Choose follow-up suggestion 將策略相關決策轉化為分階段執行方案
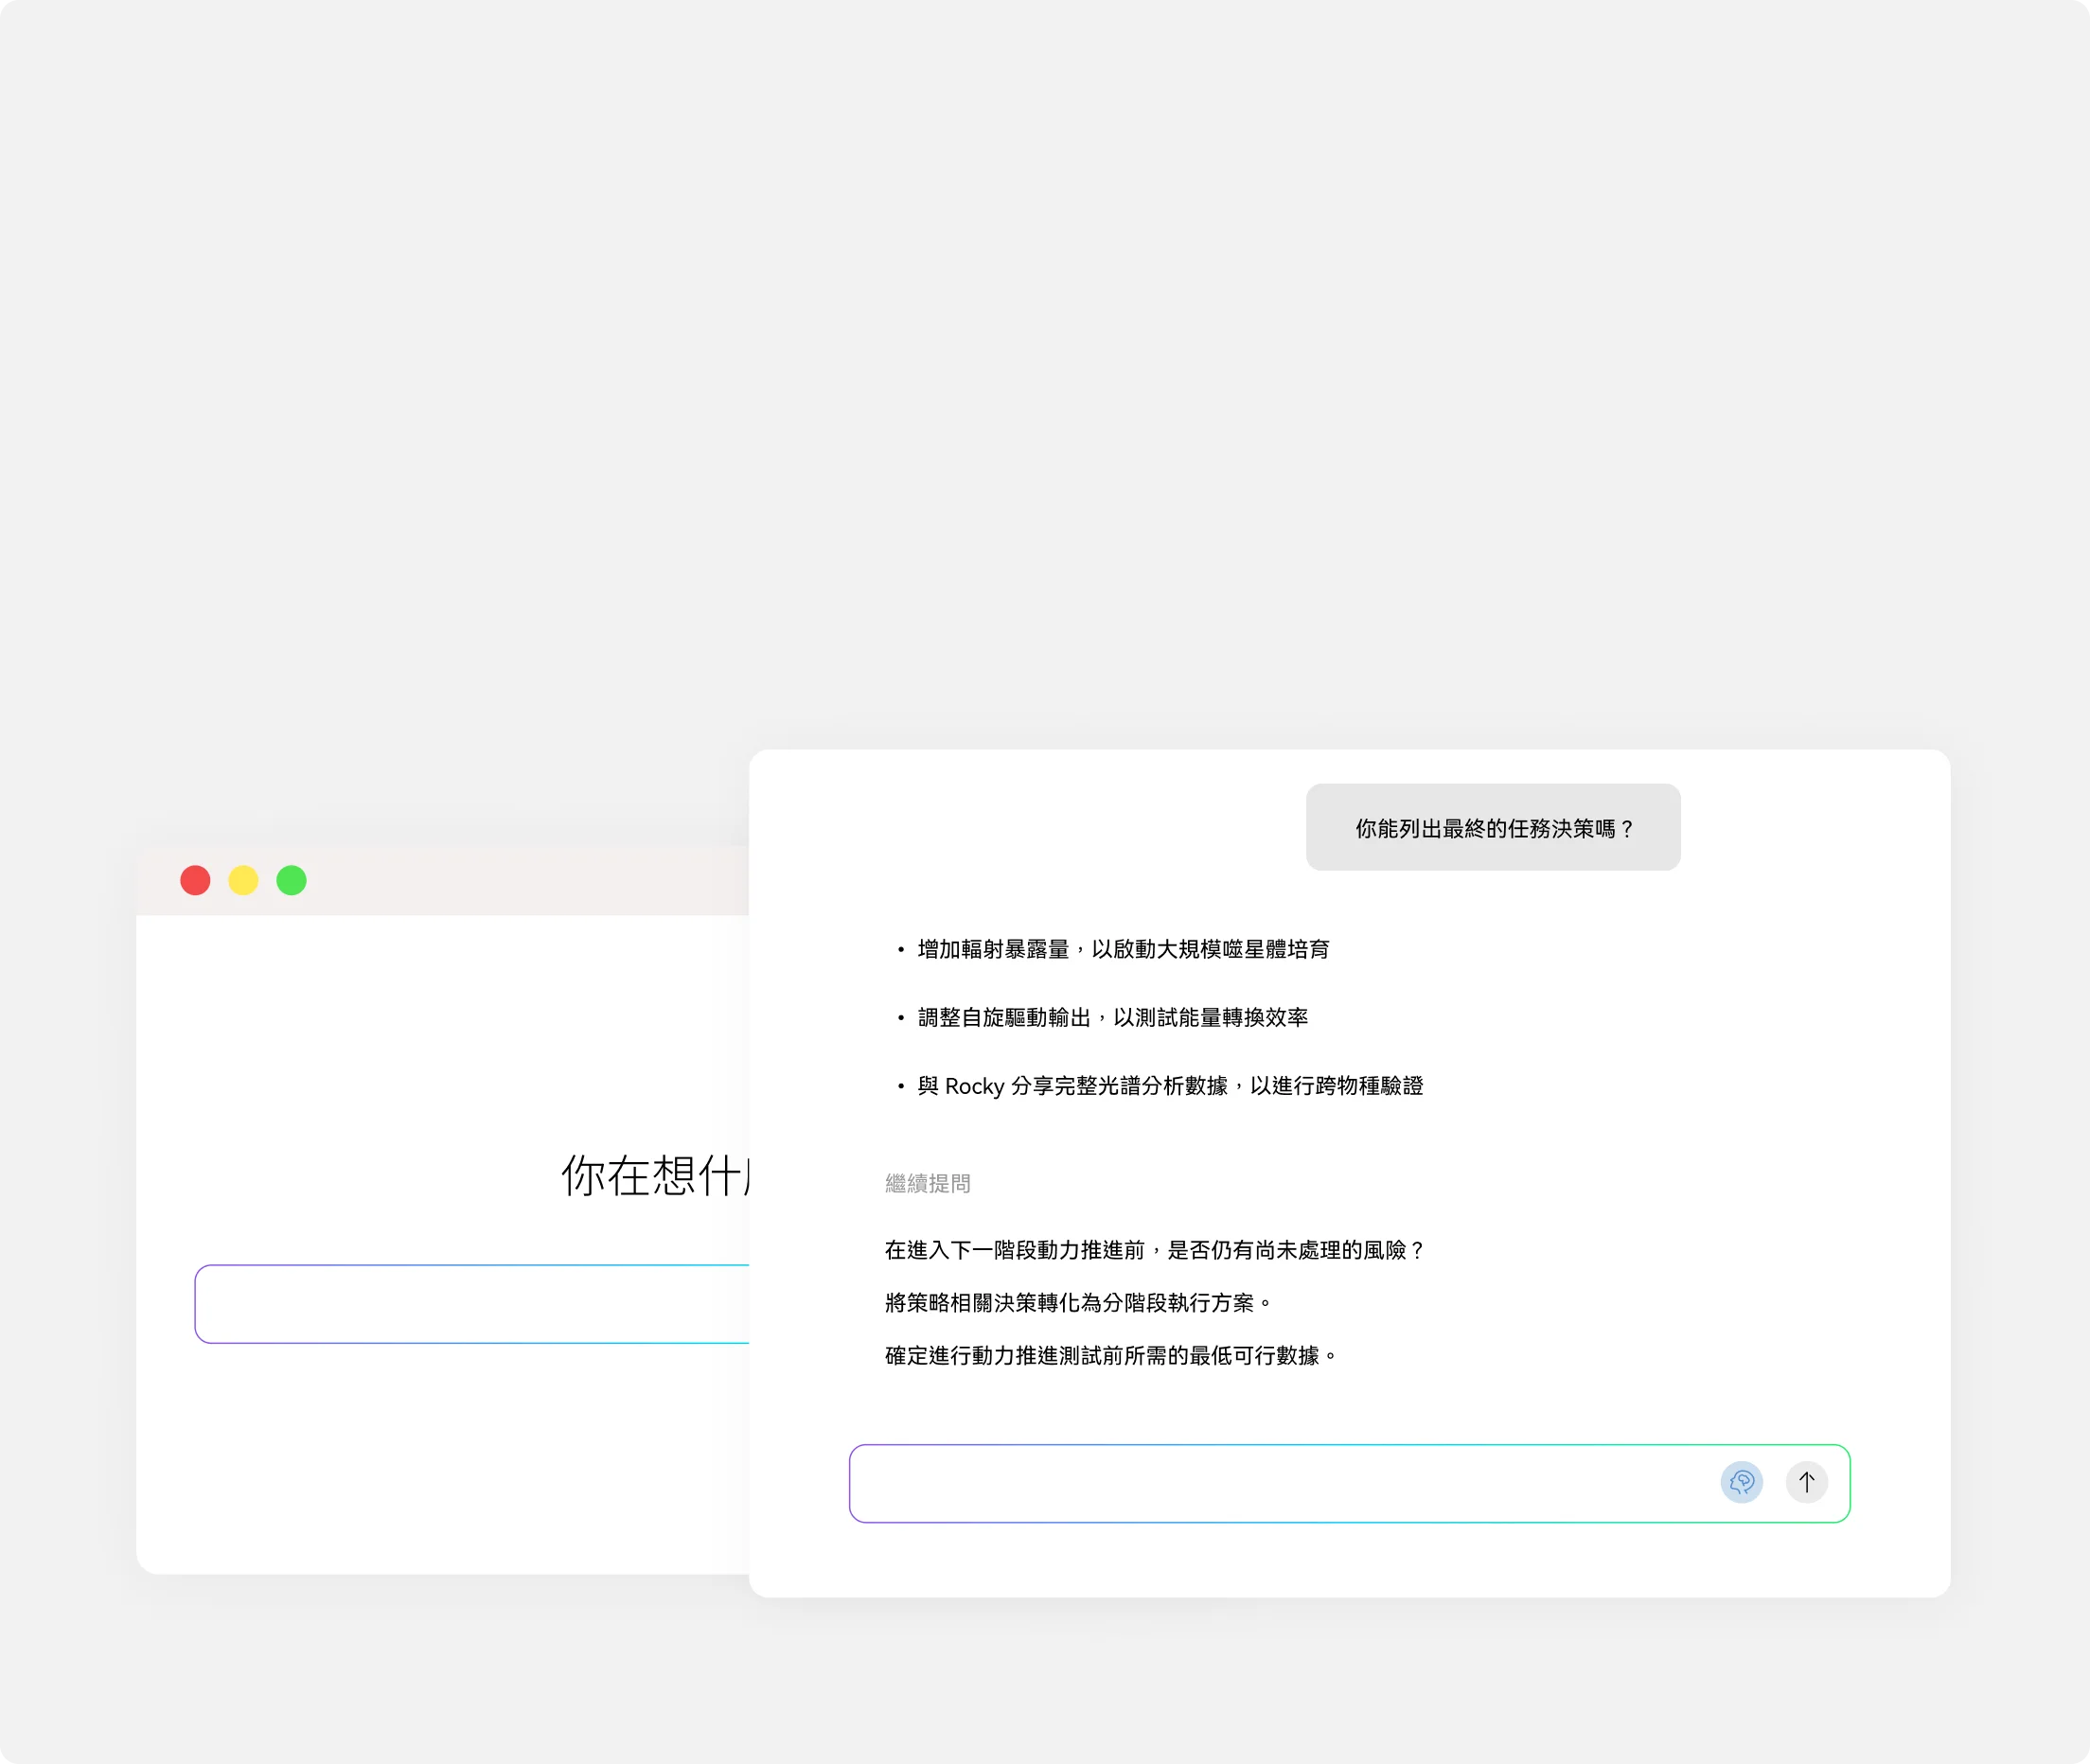 coord(1078,1303)
